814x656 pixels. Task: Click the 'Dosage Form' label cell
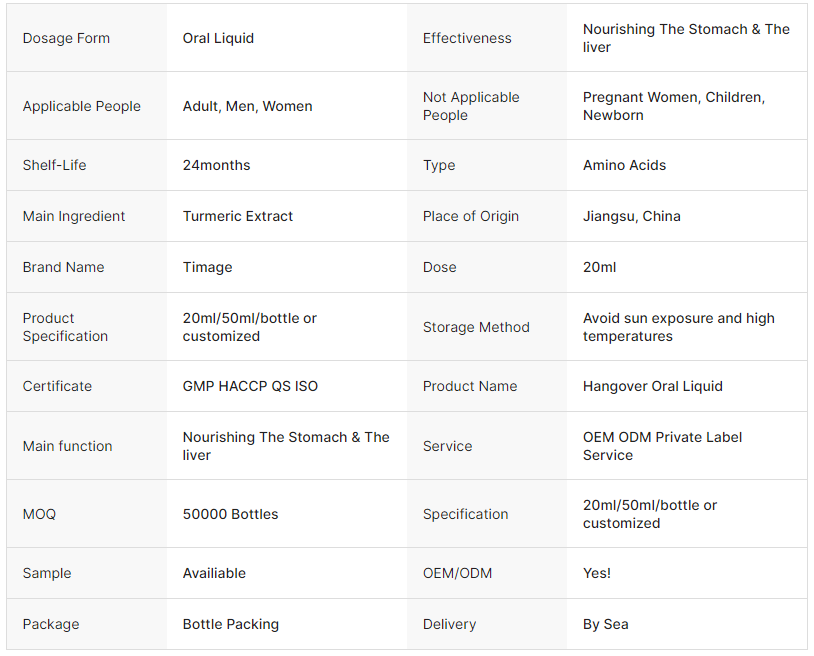pos(66,38)
